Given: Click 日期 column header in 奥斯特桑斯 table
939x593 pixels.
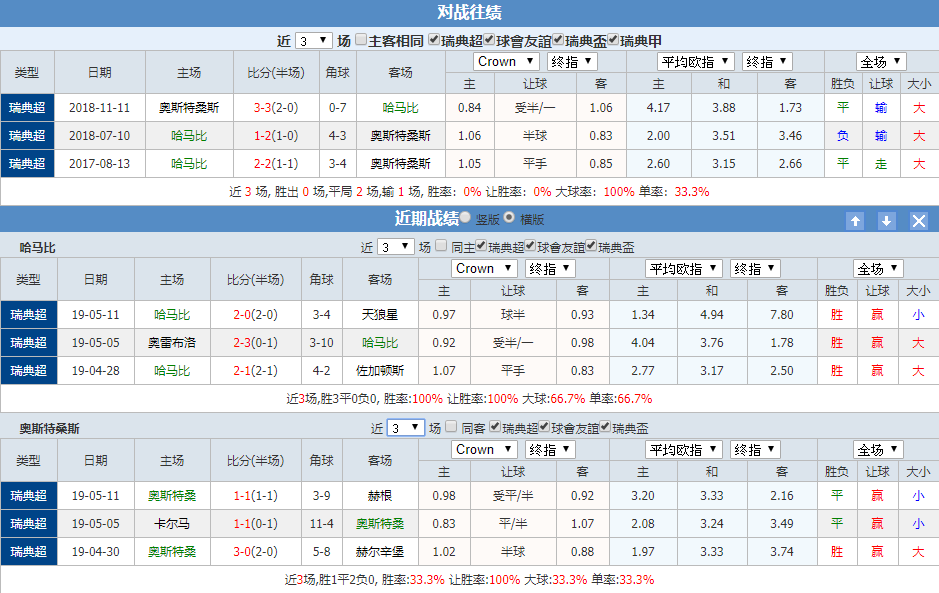Looking at the screenshot, I should (96, 460).
